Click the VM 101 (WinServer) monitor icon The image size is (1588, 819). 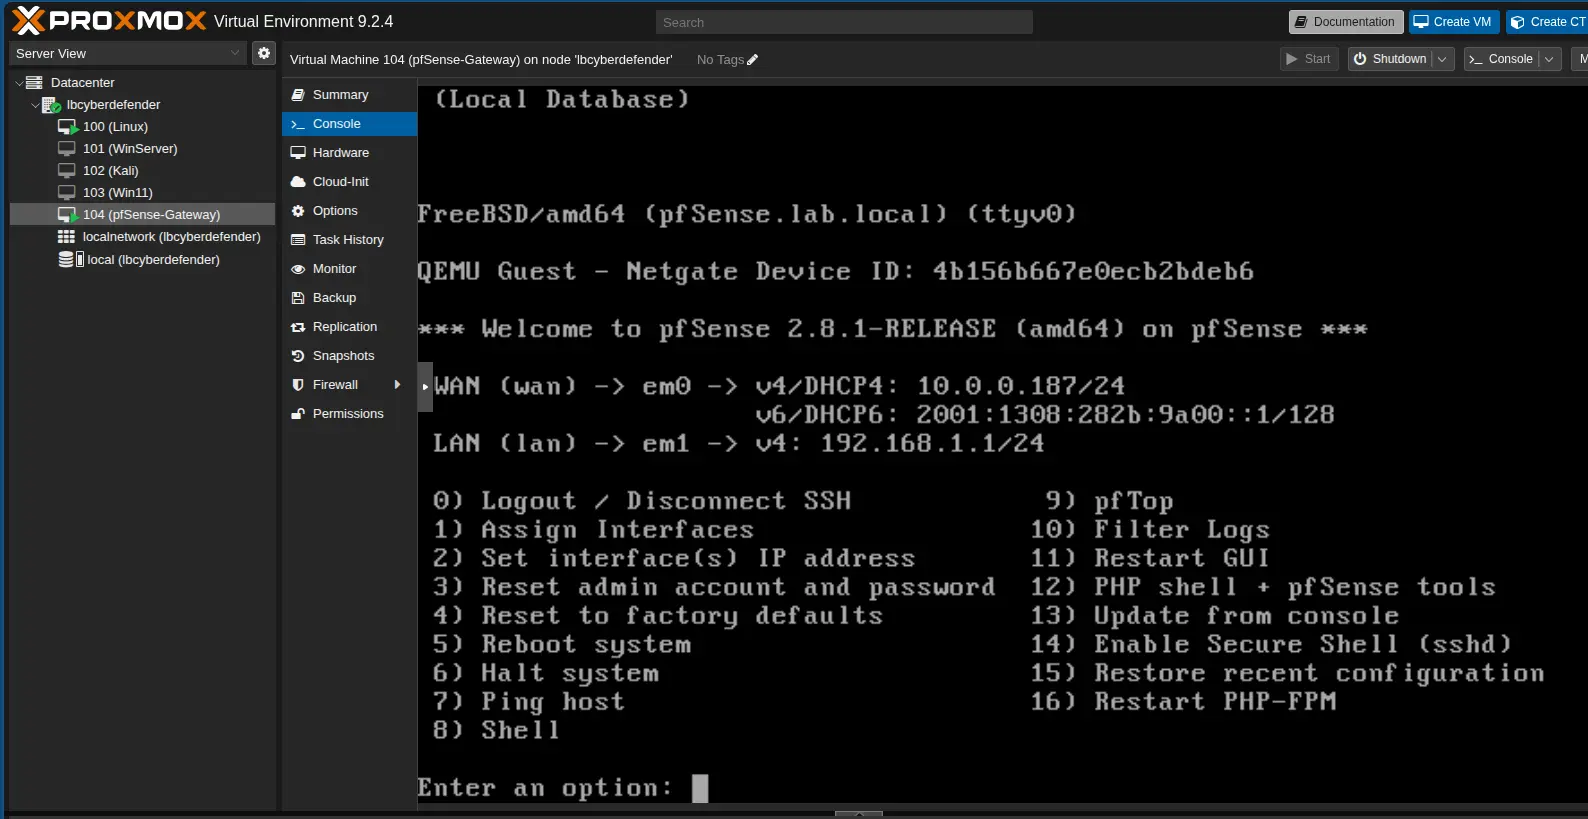point(67,148)
